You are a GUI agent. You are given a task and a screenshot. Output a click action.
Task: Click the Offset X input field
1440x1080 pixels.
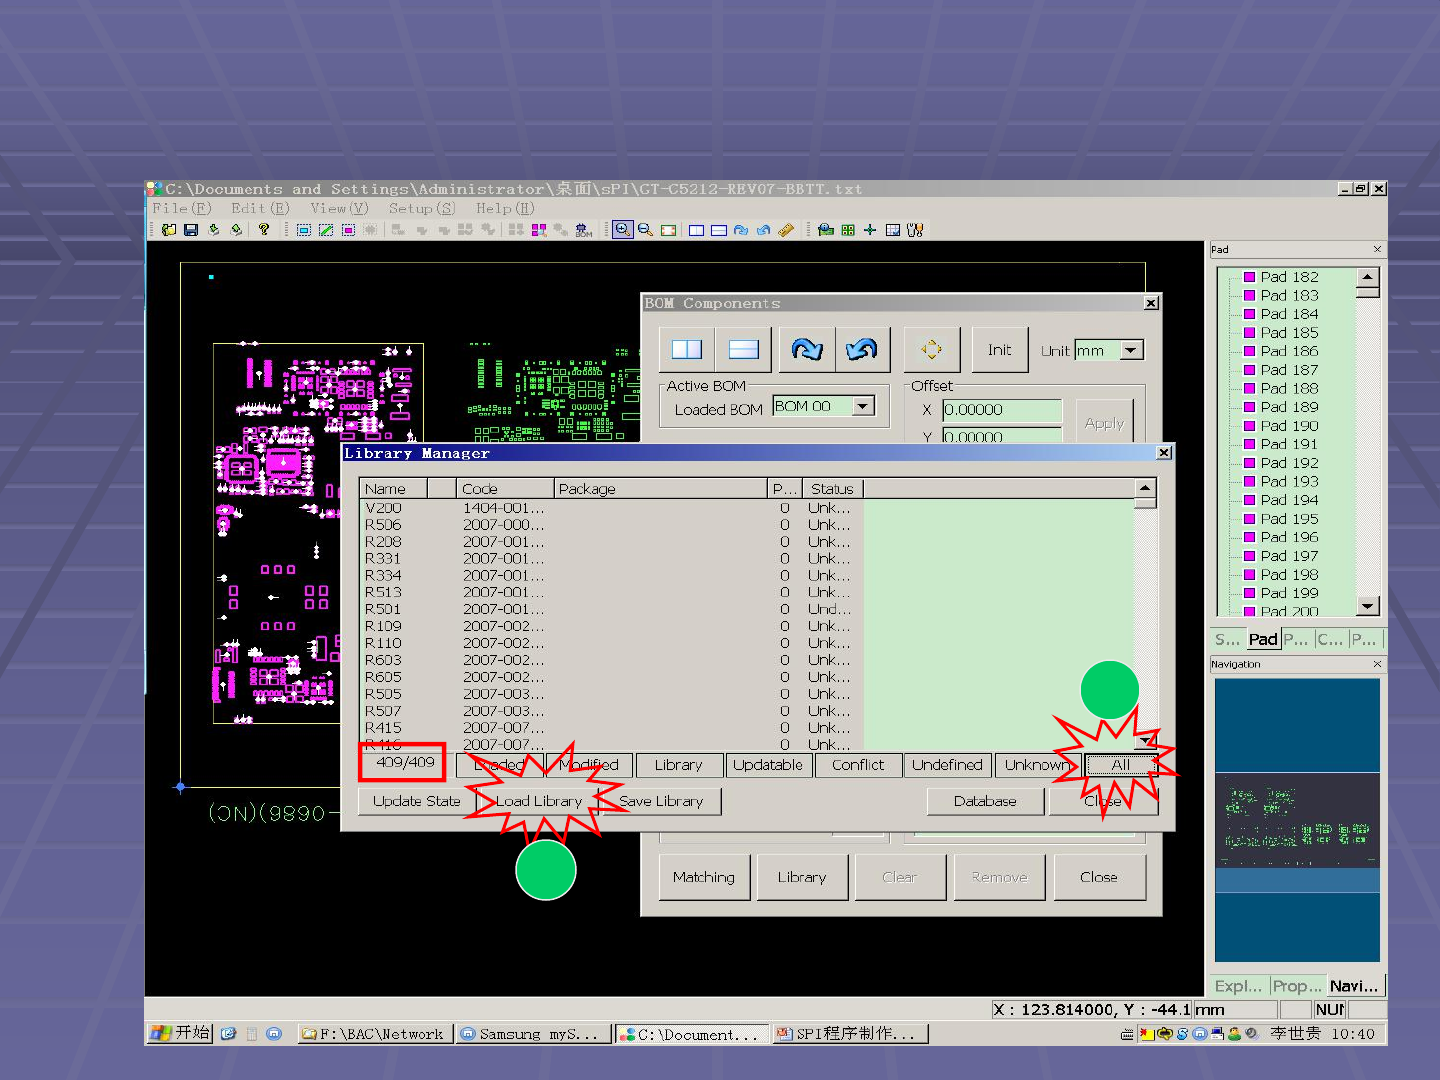click(1002, 410)
